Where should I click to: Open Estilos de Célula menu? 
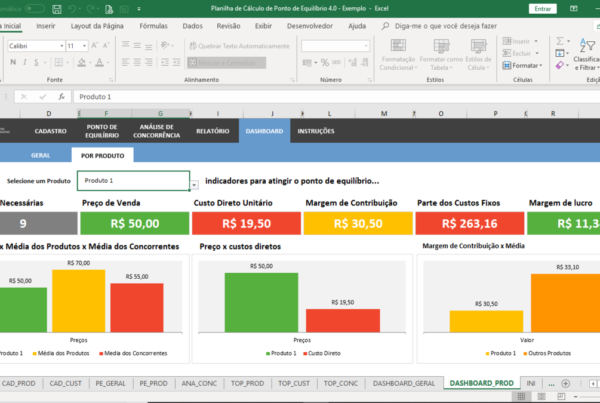point(478,54)
